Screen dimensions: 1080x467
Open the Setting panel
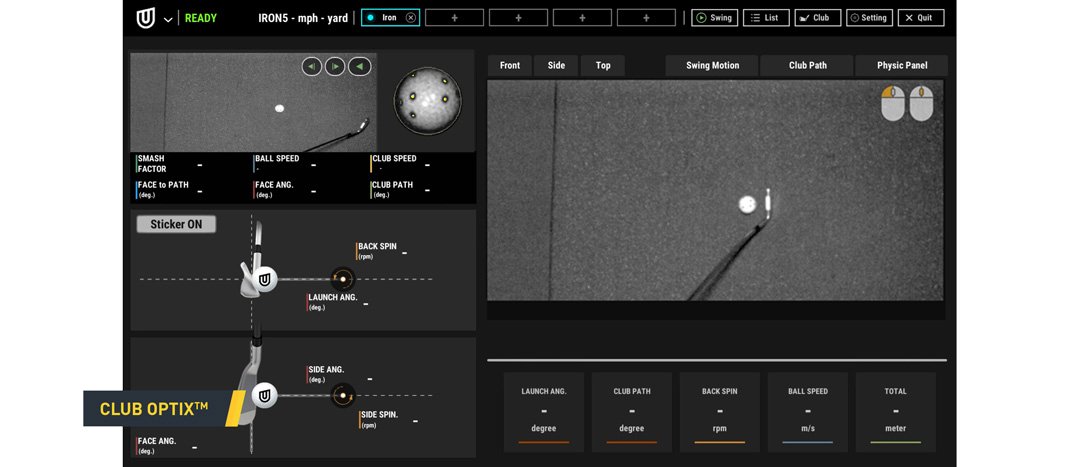coord(869,18)
